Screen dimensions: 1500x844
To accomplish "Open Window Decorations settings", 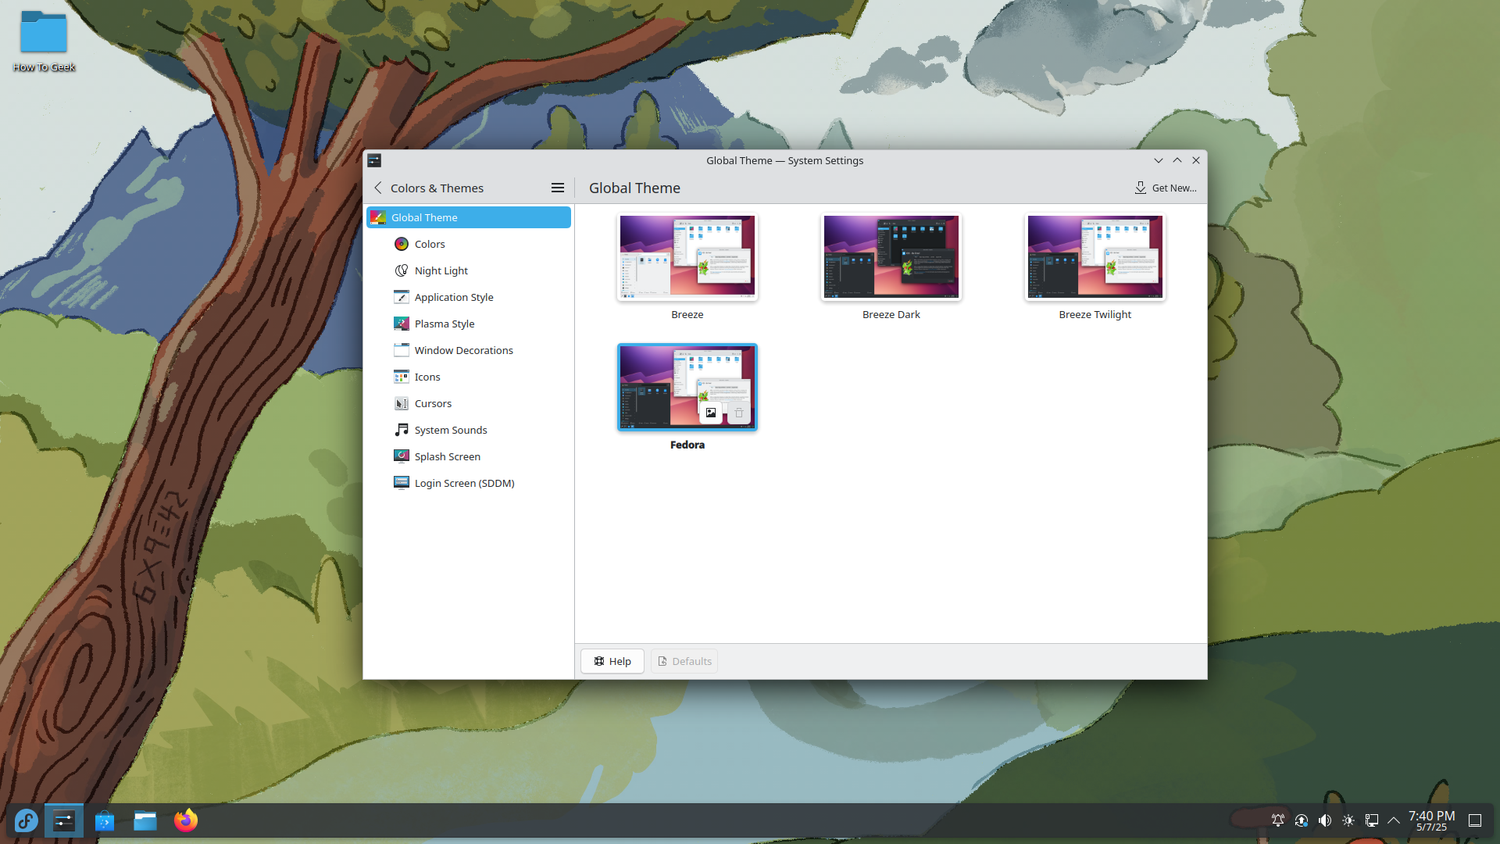I will (x=468, y=350).
